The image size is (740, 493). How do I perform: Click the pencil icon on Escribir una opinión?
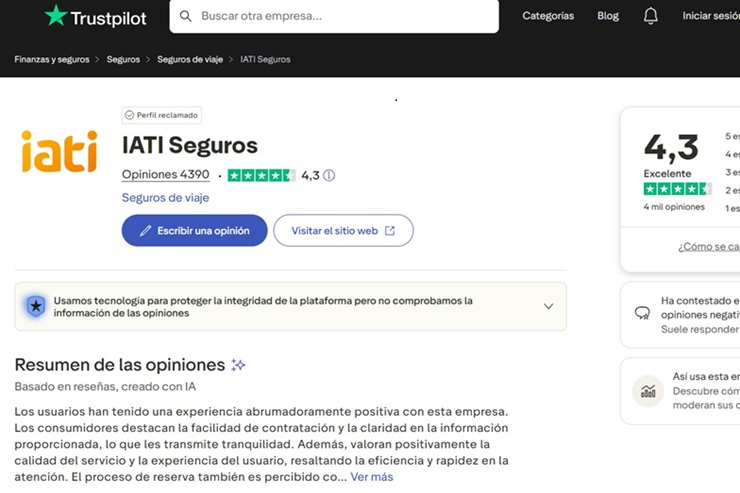tap(145, 231)
